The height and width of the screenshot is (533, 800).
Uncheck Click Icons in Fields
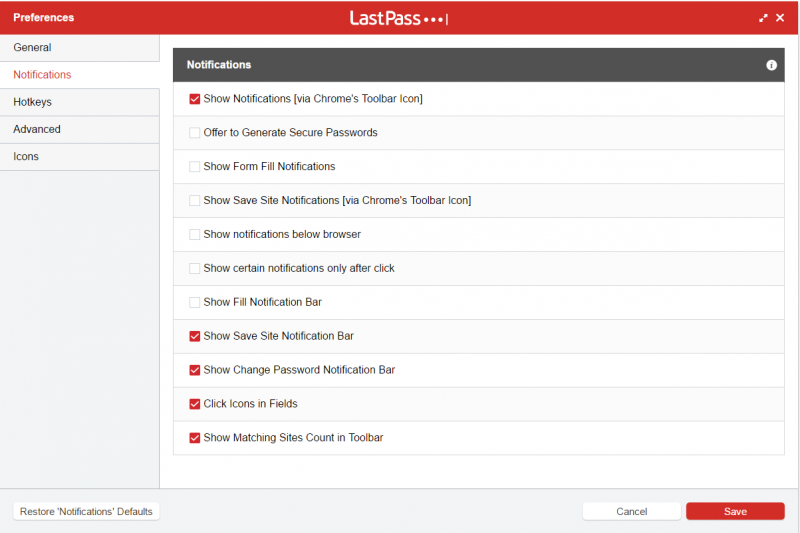pyautogui.click(x=194, y=404)
